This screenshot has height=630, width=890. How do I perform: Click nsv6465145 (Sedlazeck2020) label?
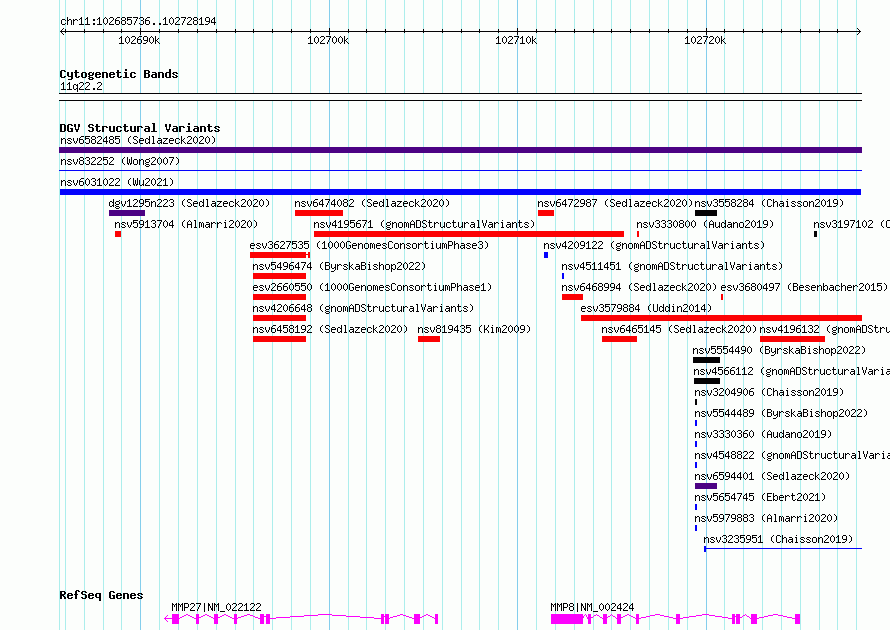(x=679, y=329)
